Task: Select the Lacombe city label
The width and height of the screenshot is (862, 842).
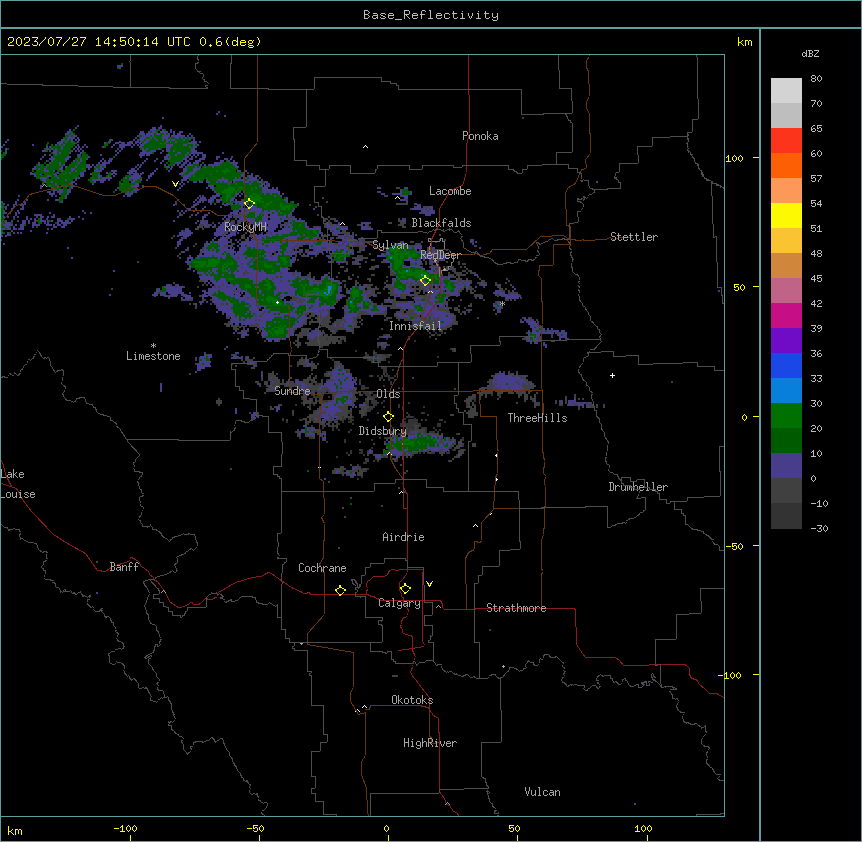Action: 450,191
